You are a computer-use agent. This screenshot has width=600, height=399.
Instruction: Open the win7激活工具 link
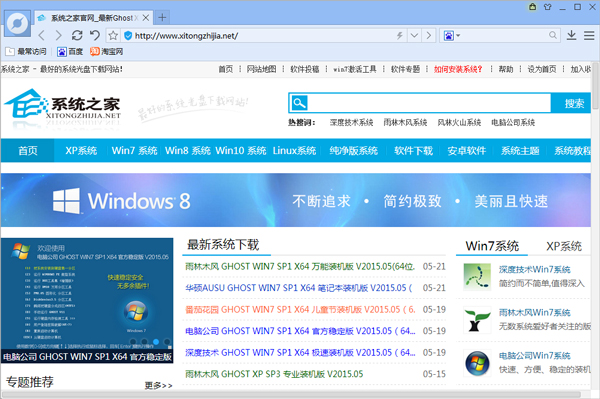point(355,69)
